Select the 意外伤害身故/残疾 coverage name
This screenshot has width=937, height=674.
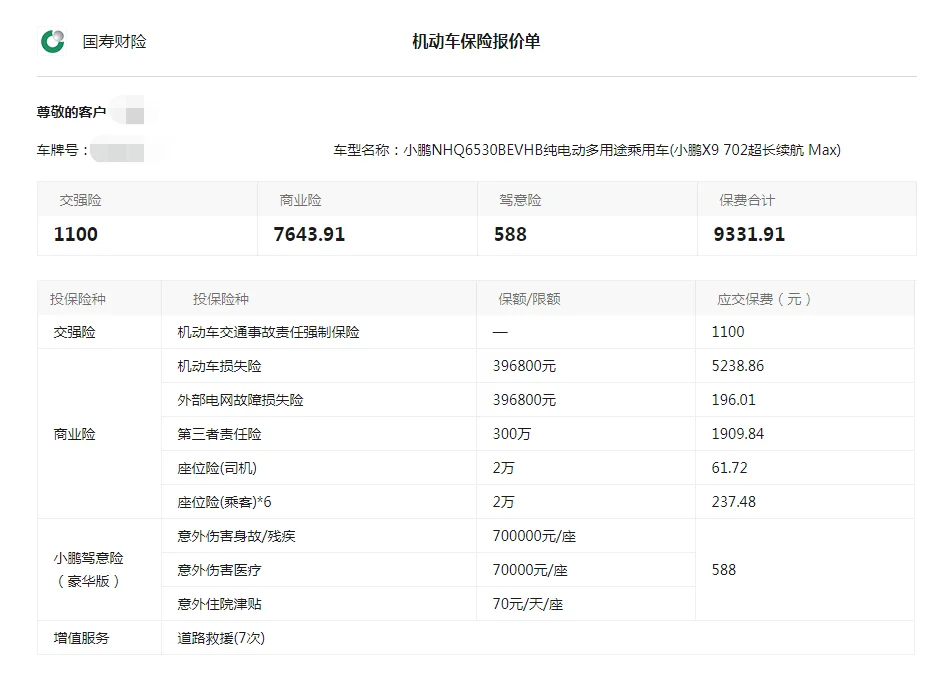click(x=236, y=537)
